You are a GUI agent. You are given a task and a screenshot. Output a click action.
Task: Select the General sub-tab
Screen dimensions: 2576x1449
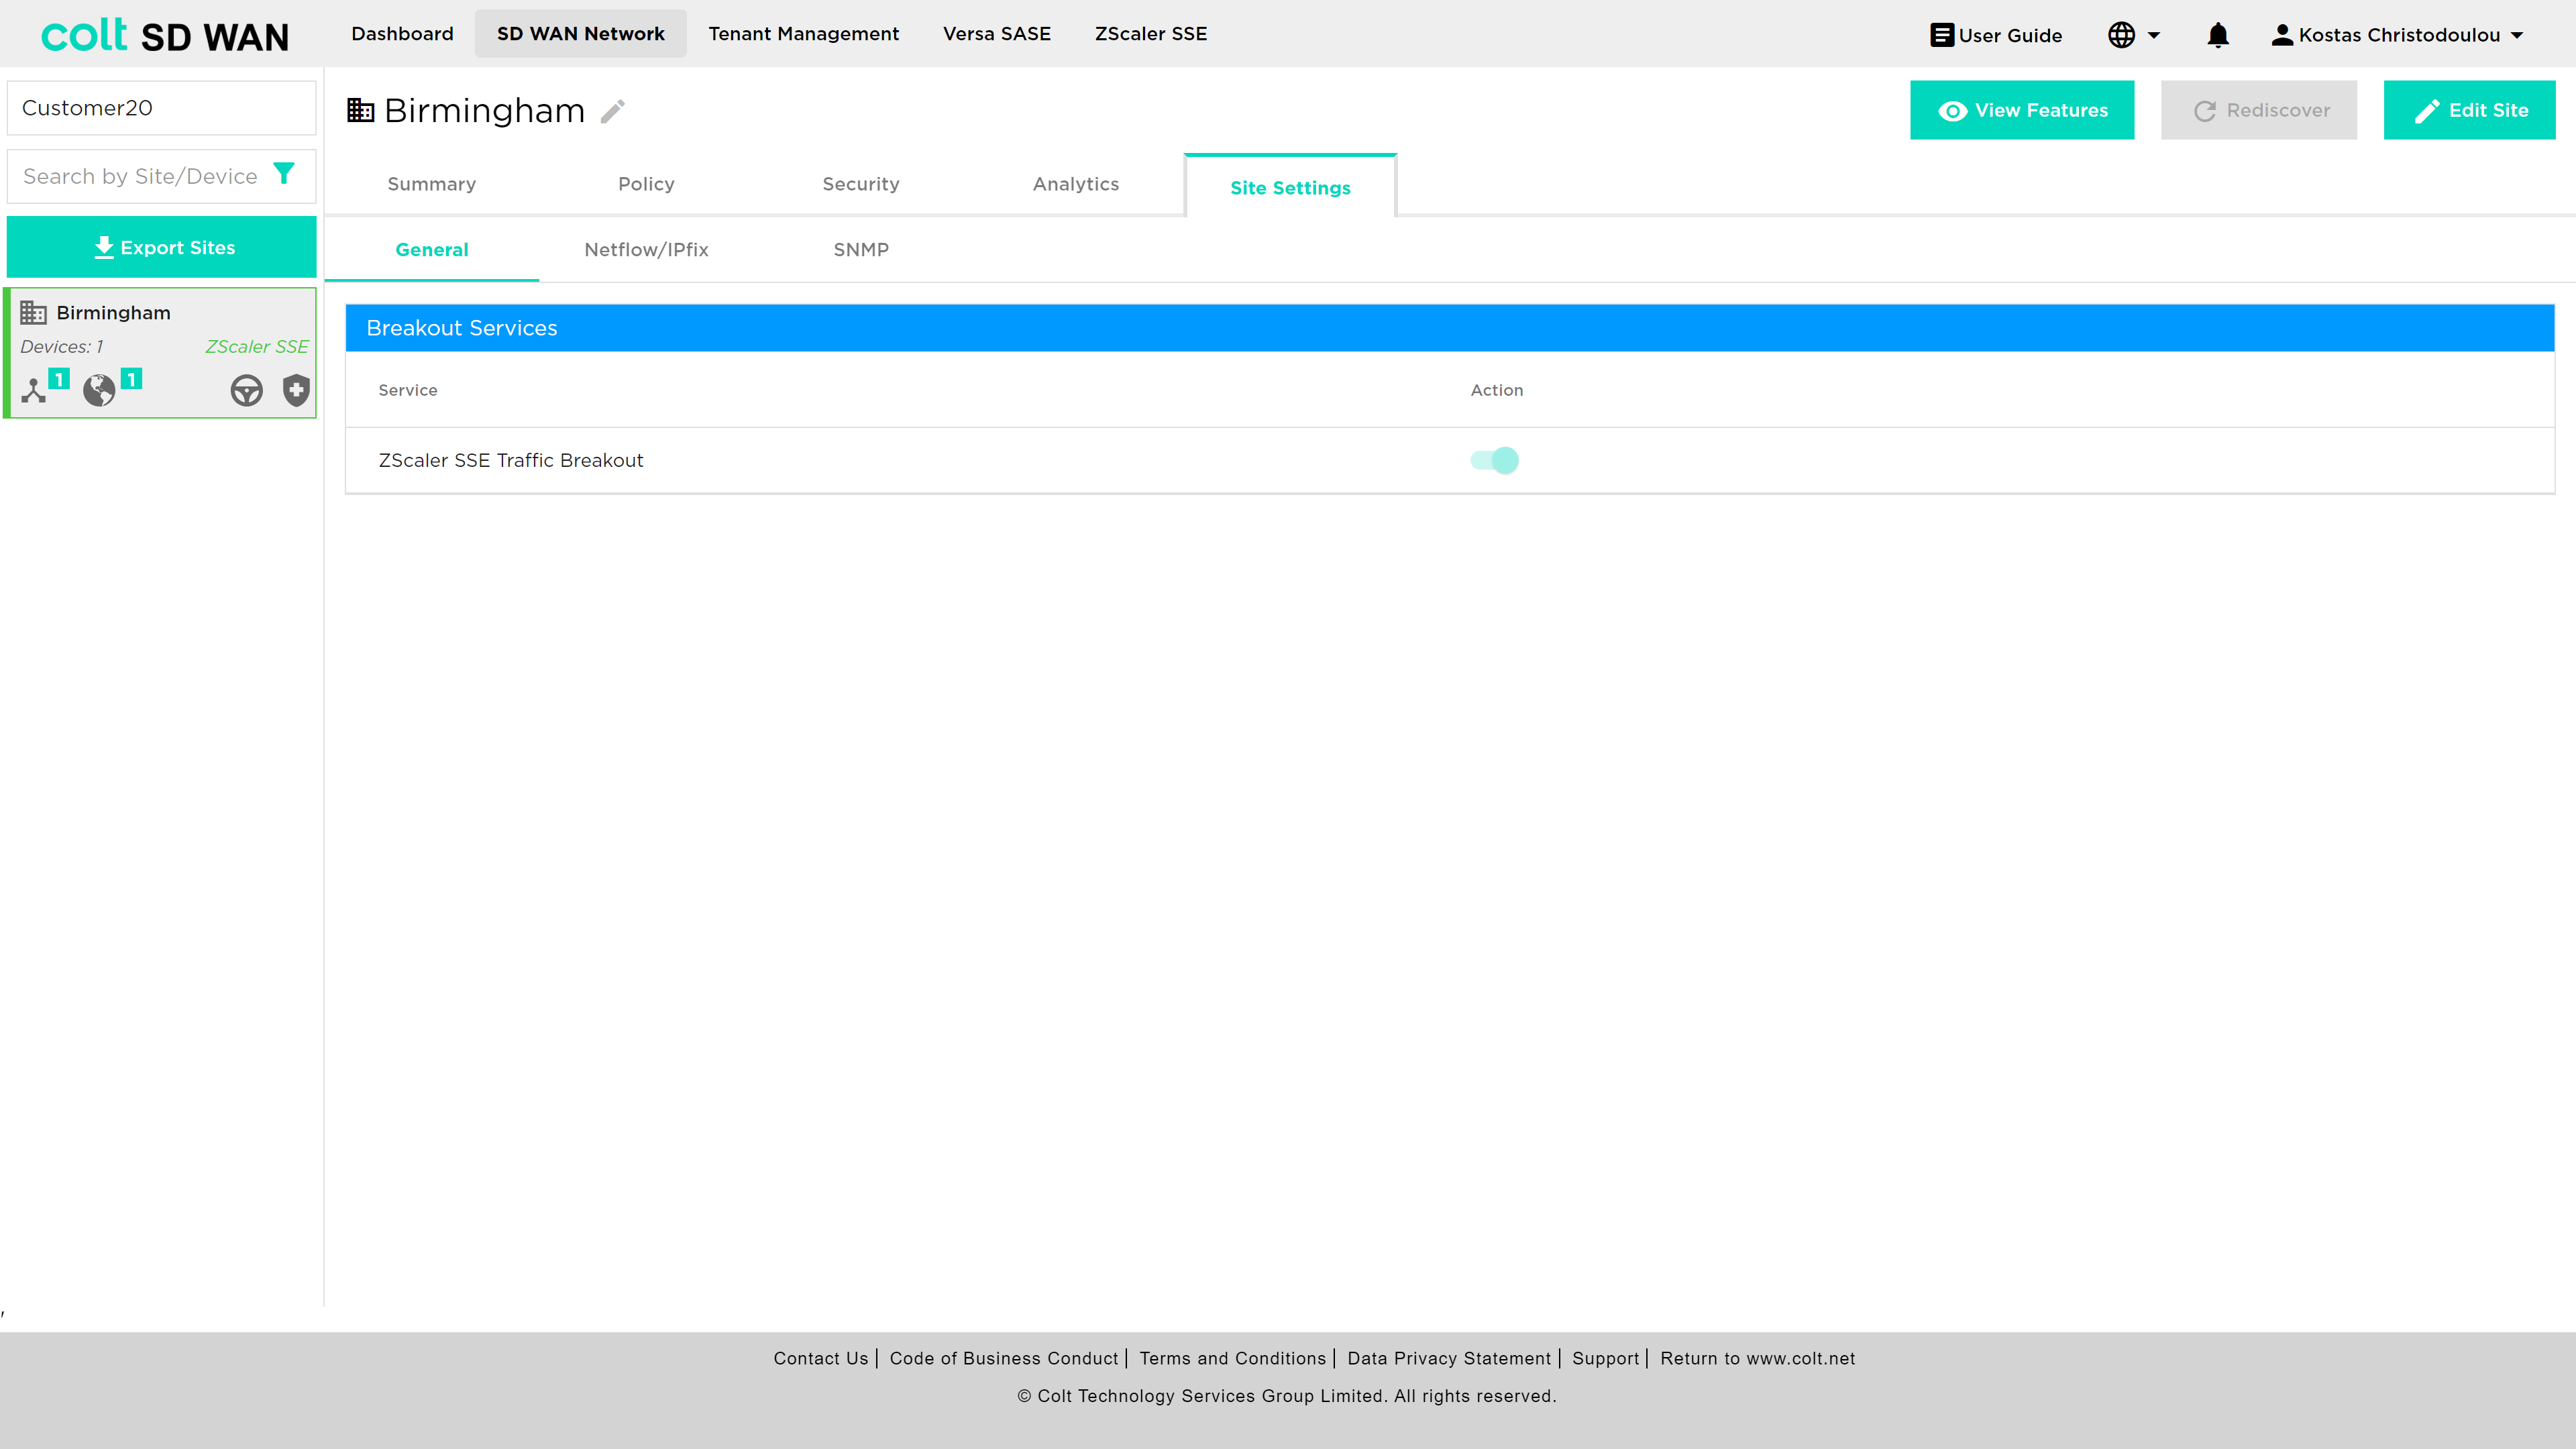432,250
